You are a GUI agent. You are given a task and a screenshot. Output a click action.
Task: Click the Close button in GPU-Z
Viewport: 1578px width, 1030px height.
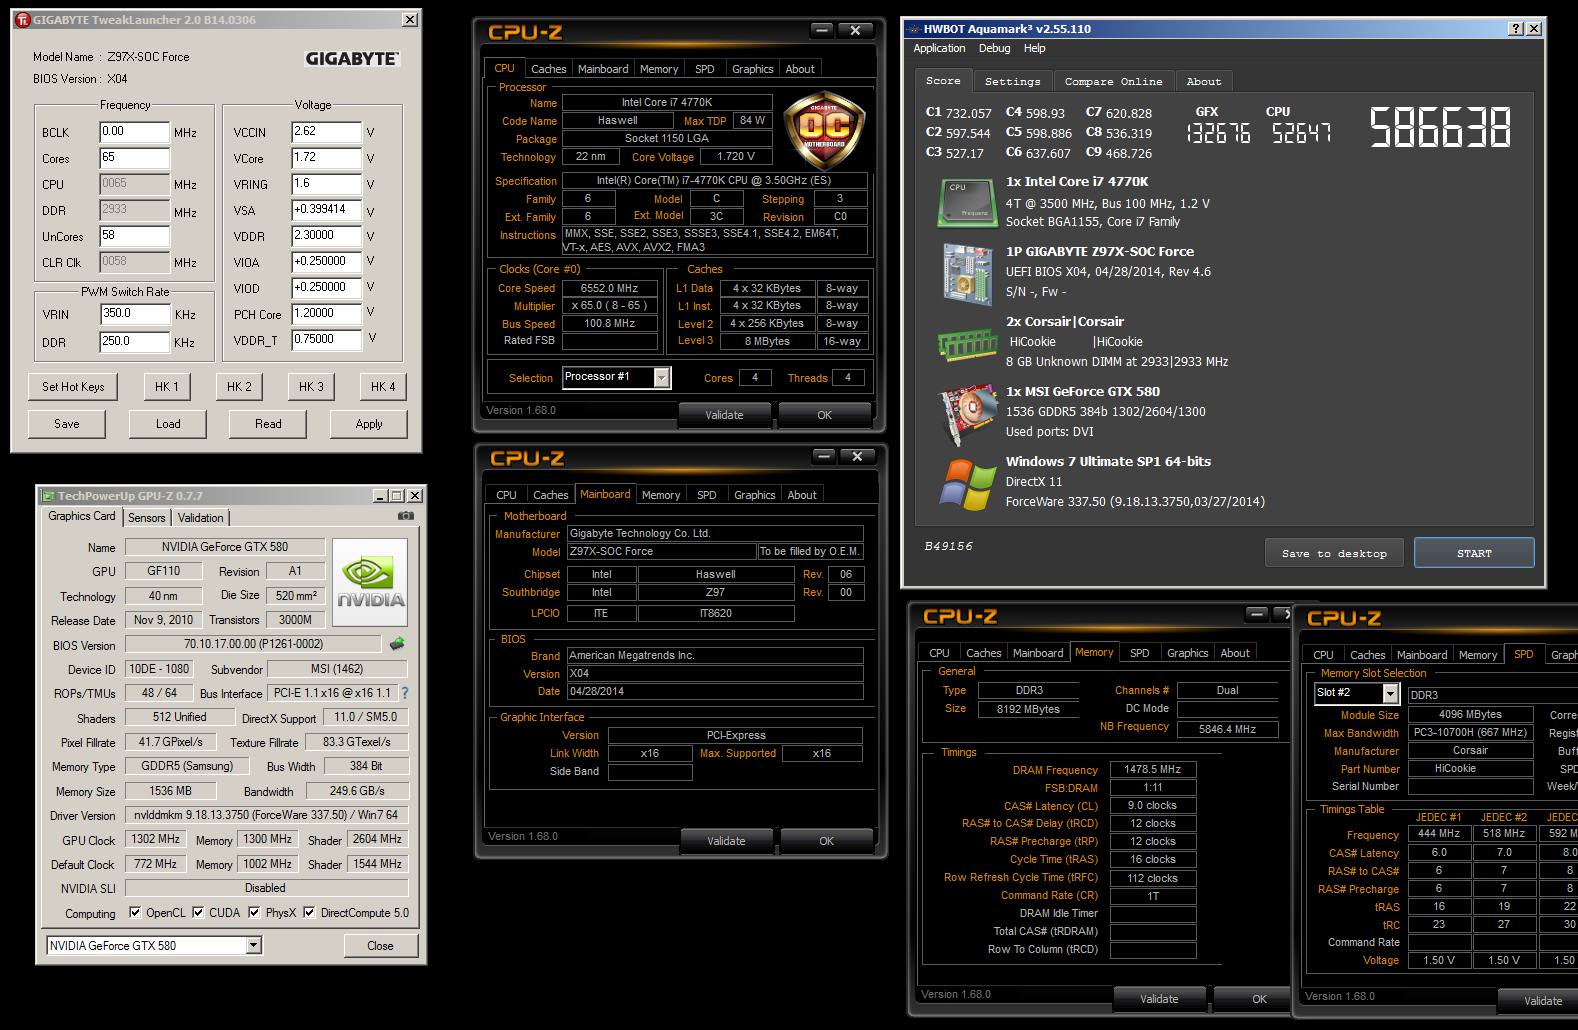380,946
